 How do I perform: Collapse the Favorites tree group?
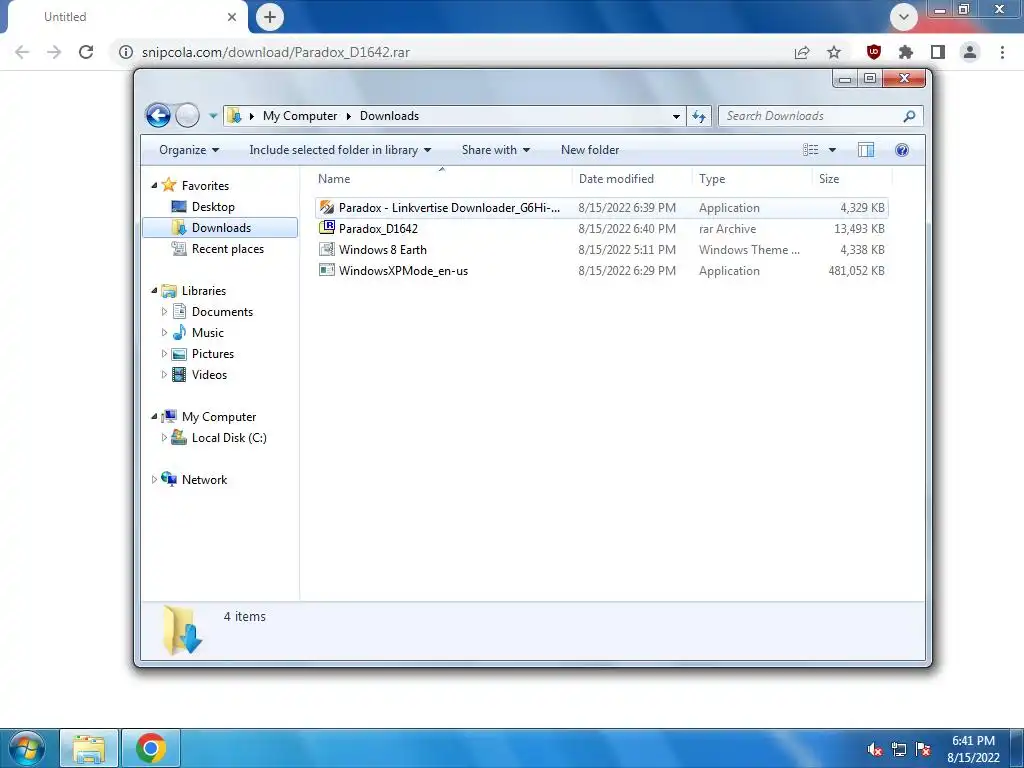pos(154,186)
